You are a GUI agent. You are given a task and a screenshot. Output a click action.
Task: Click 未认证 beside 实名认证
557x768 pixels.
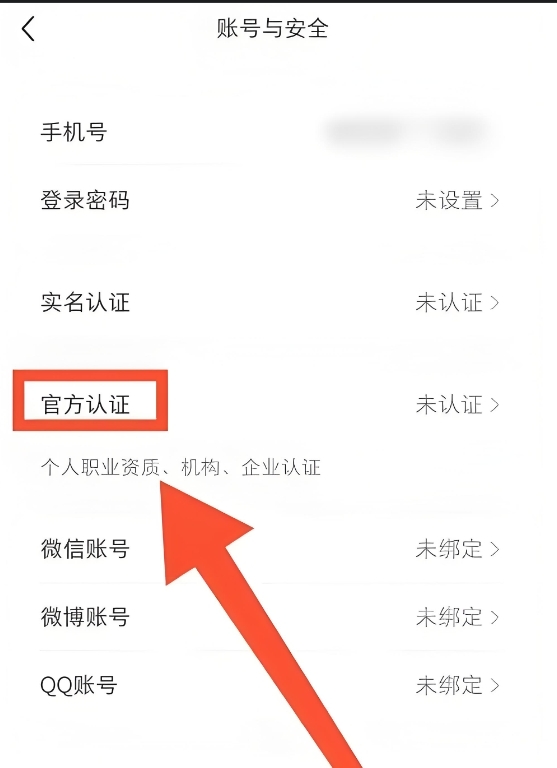449,303
